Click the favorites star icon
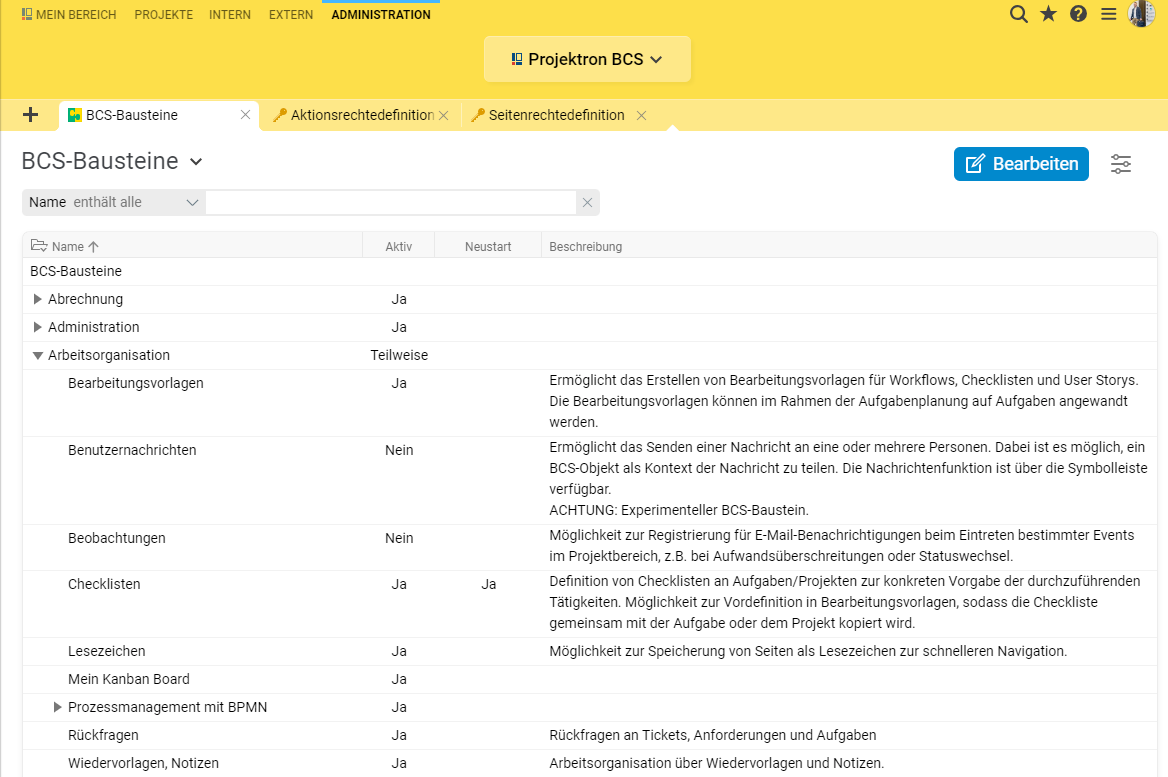 (x=1048, y=14)
